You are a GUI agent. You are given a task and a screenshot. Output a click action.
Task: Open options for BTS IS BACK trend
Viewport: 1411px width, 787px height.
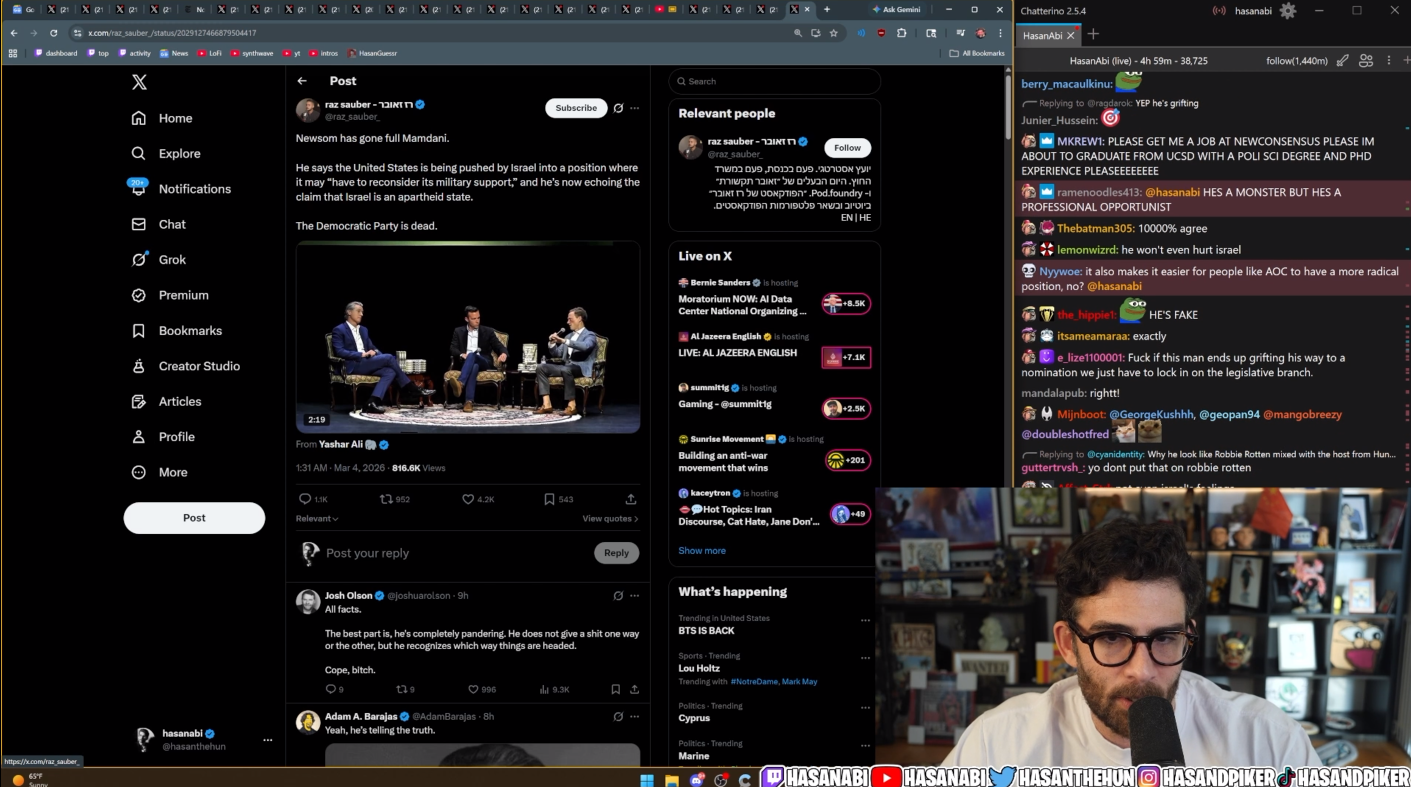point(866,620)
